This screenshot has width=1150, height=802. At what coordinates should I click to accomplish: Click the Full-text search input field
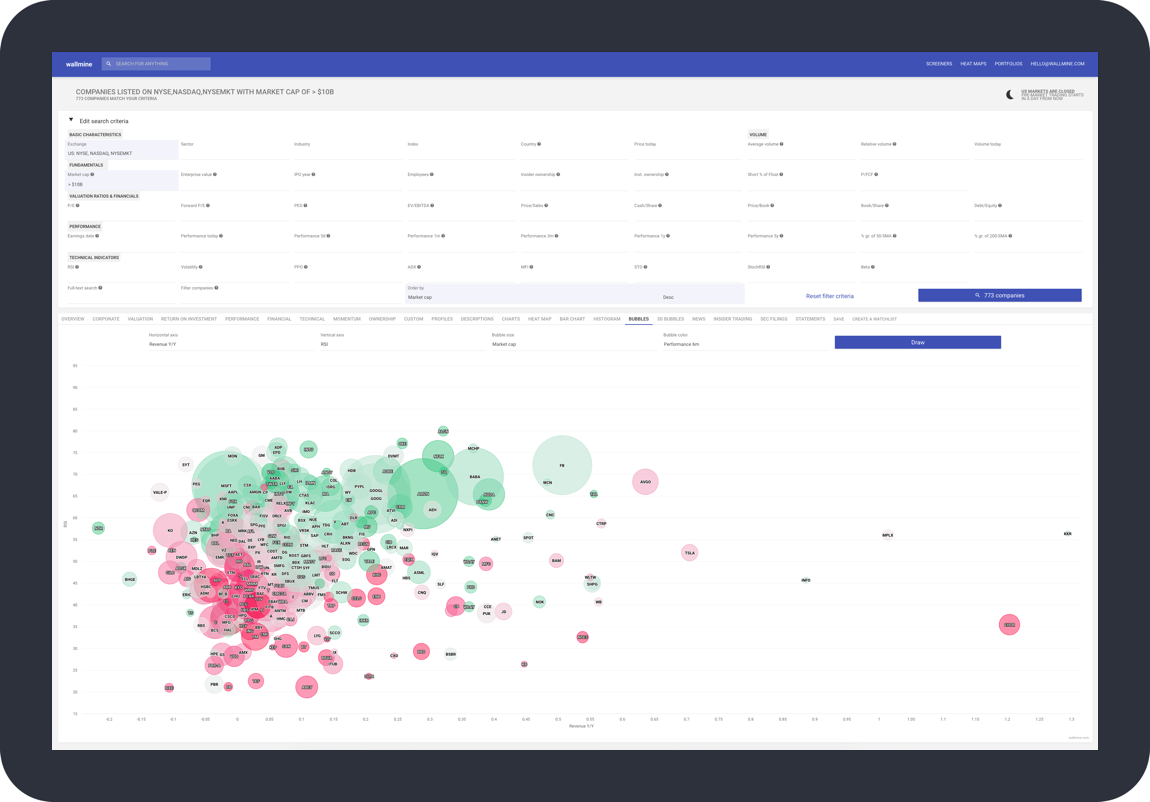(122, 297)
